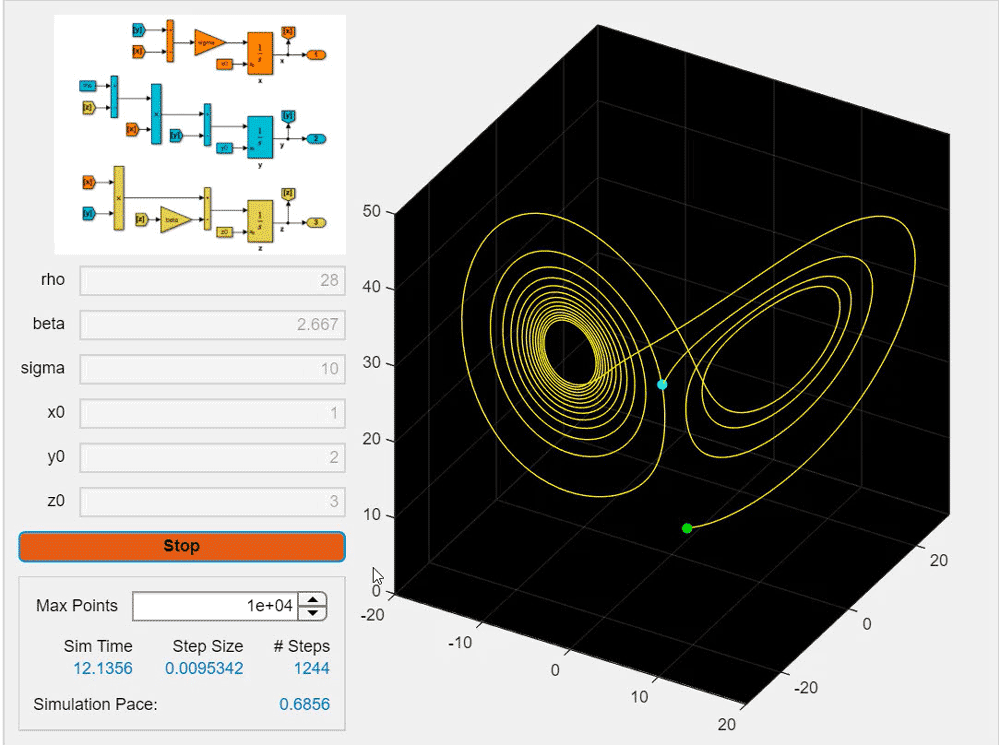Image resolution: width=1000 pixels, height=745 pixels.
Task: Click the beta gain triangle block
Action: point(175,219)
